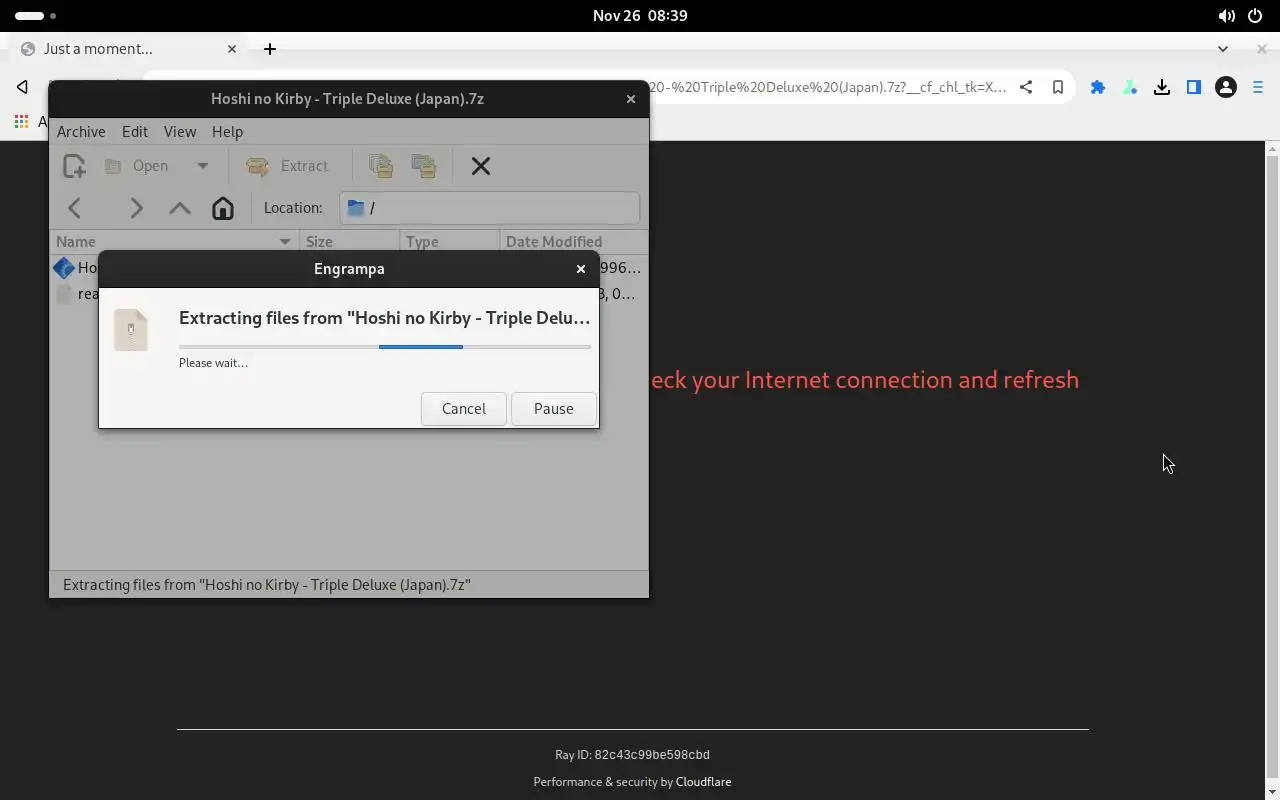Open the power menu icon
This screenshot has width=1280, height=800.
1255,15
